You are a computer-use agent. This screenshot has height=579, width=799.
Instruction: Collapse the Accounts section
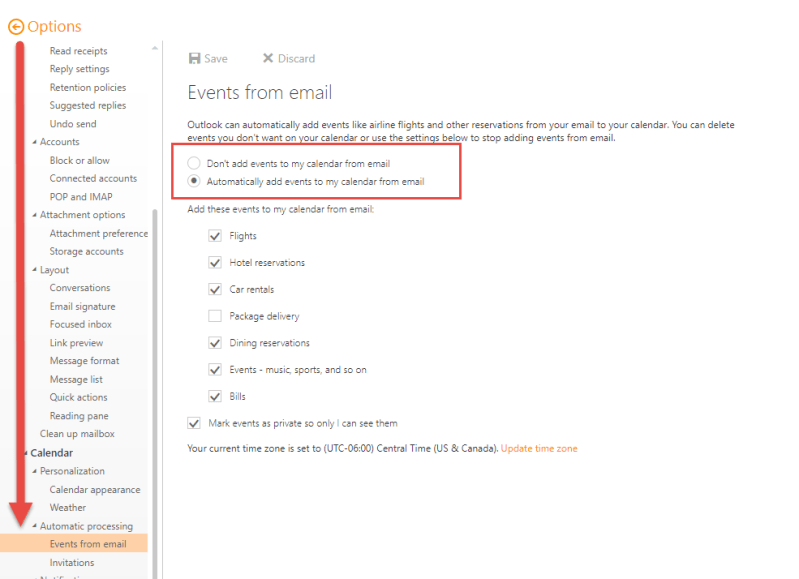pos(33,143)
